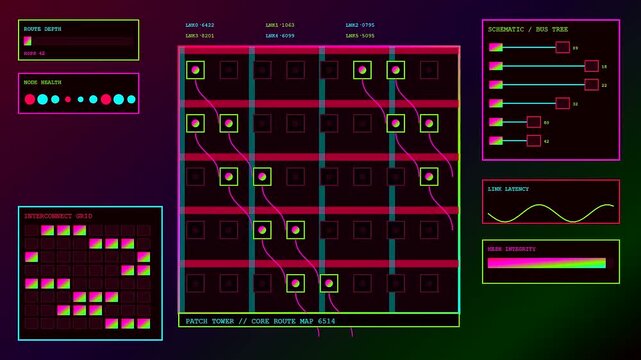Click the Patch Tower // Core Route Map title bar
This screenshot has height=360, width=641.
[319, 321]
